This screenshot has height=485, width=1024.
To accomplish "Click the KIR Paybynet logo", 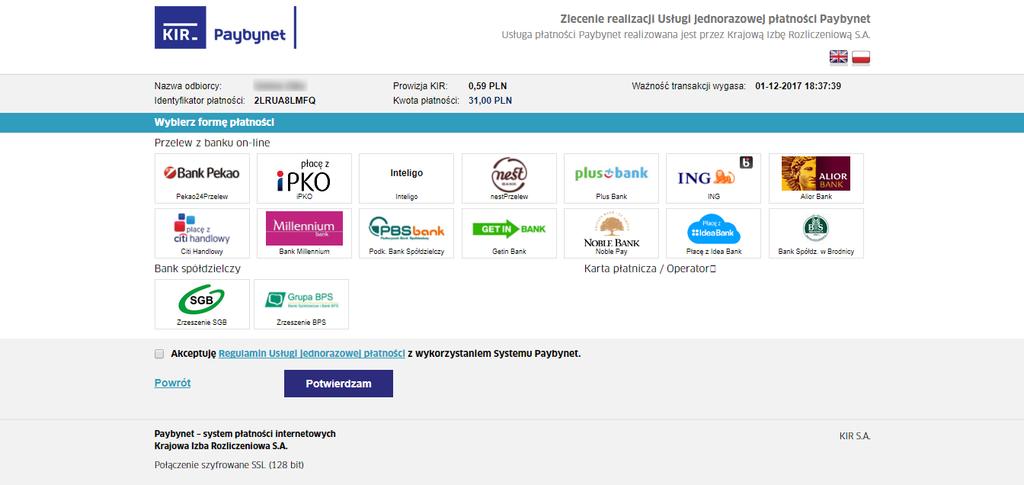I will tap(225, 27).
